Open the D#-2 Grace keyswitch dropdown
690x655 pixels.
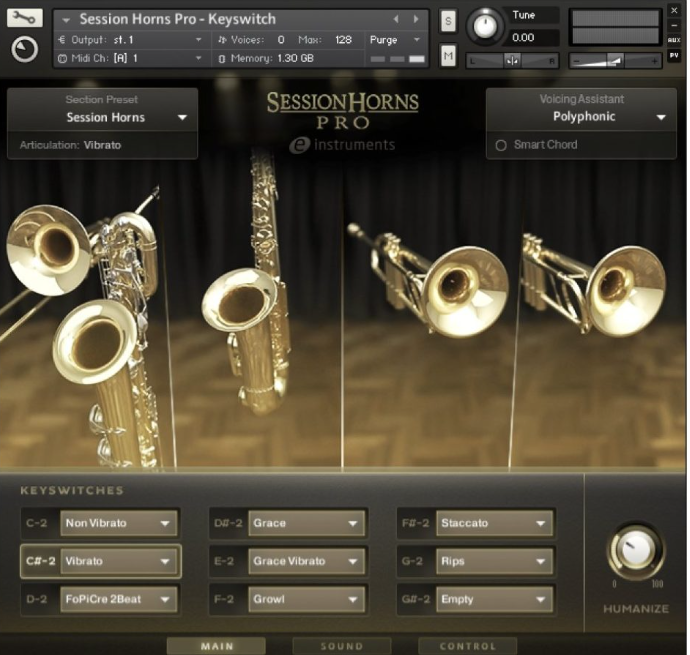click(x=306, y=523)
